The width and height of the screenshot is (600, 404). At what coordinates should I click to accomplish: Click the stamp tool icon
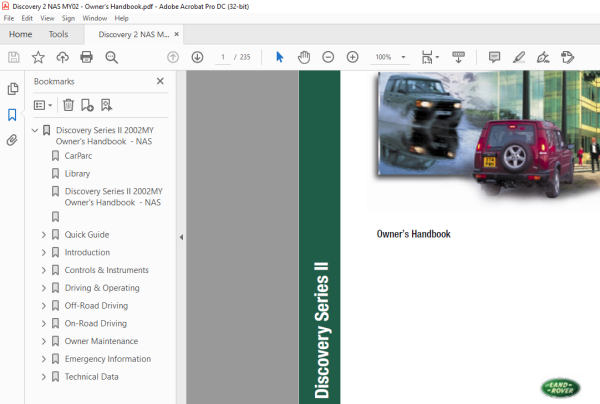567,57
